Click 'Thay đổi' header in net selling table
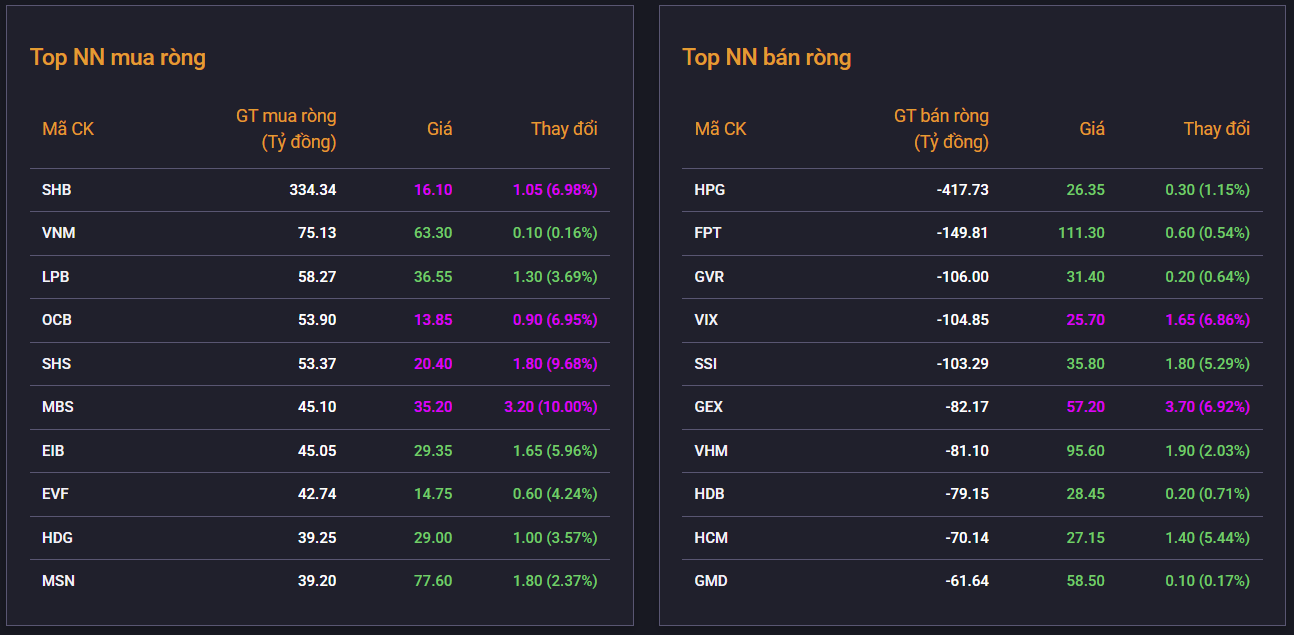 1217,129
